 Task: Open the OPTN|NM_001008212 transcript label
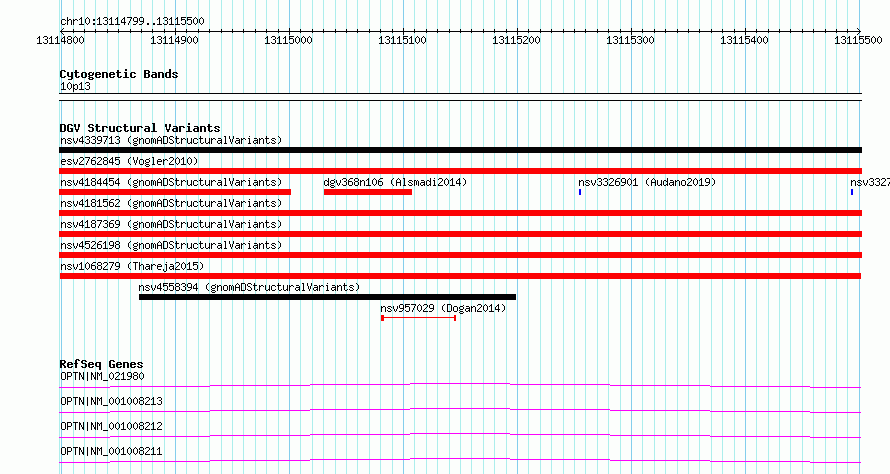(x=111, y=426)
